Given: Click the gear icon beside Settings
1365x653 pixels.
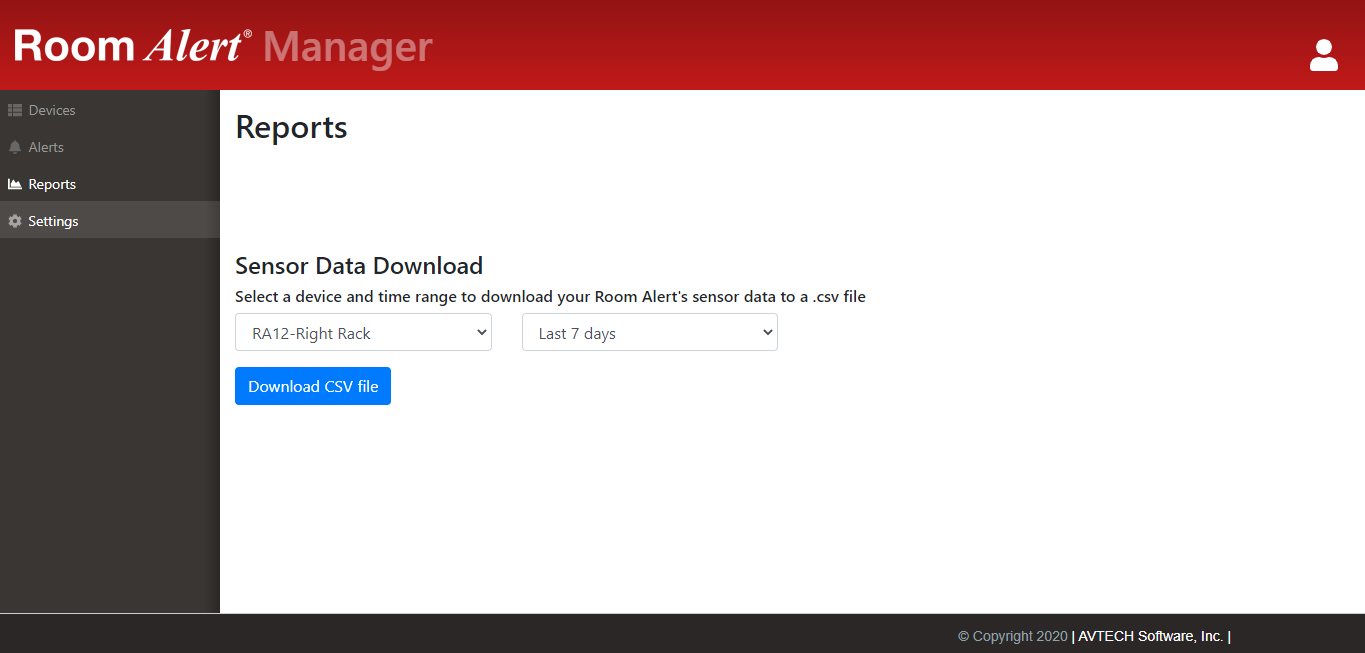Looking at the screenshot, I should point(14,220).
